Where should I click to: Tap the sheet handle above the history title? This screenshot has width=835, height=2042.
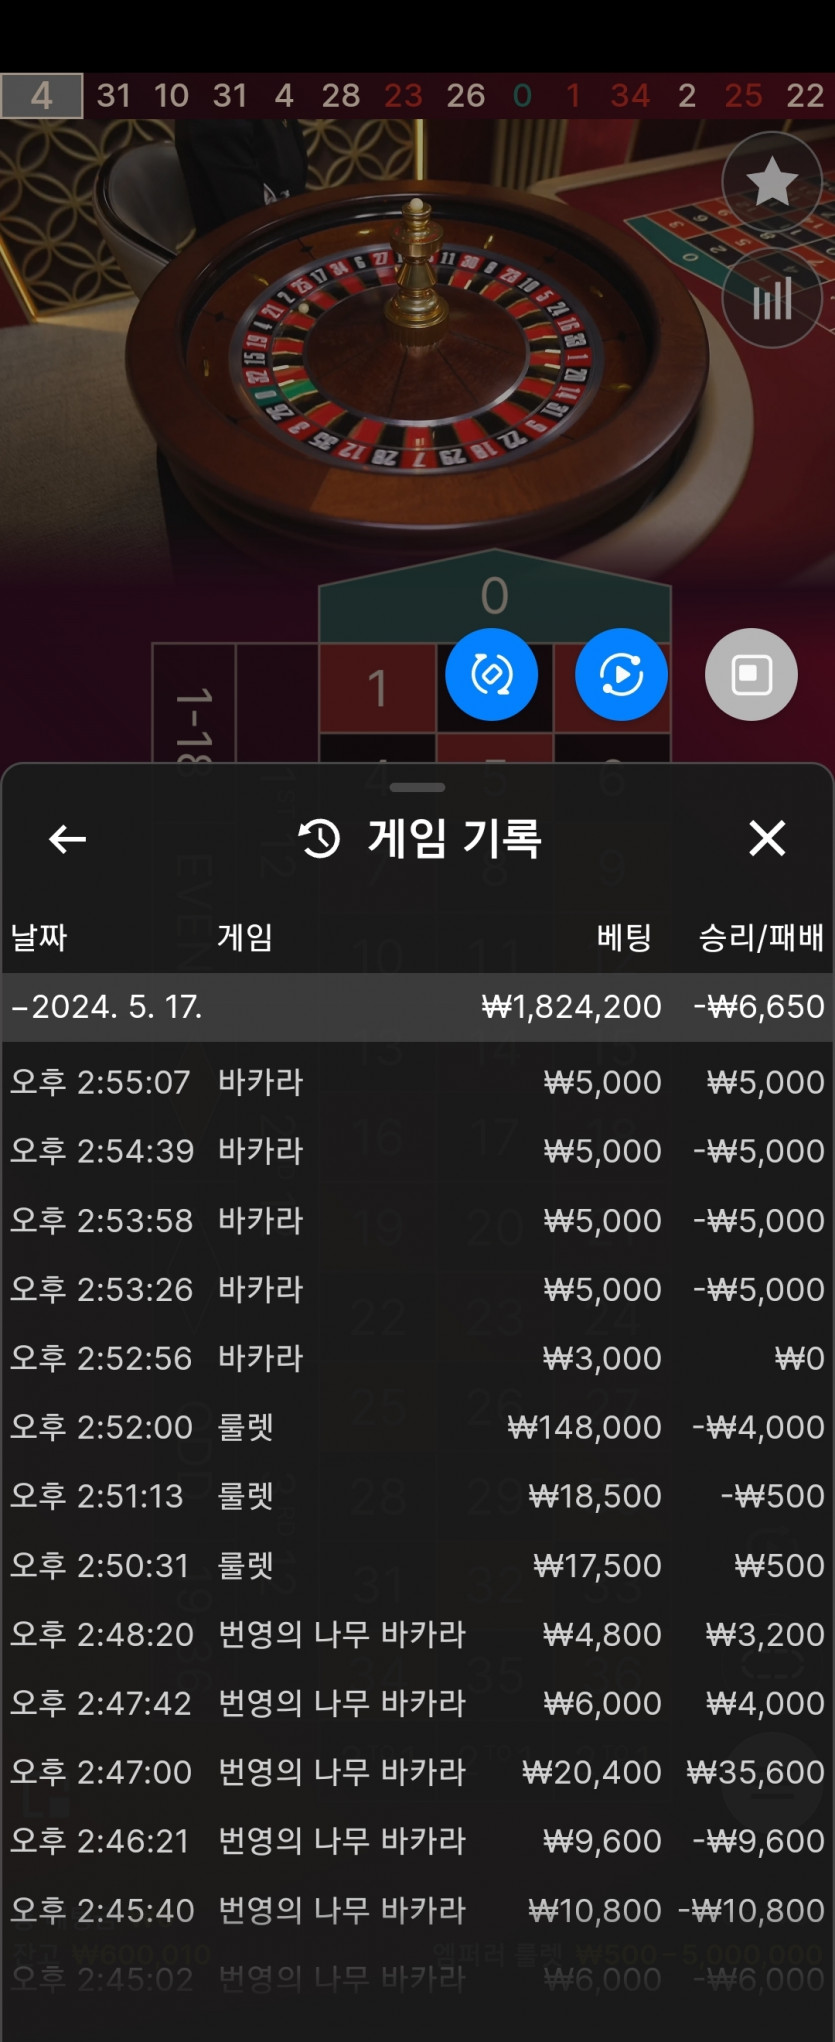click(x=417, y=787)
